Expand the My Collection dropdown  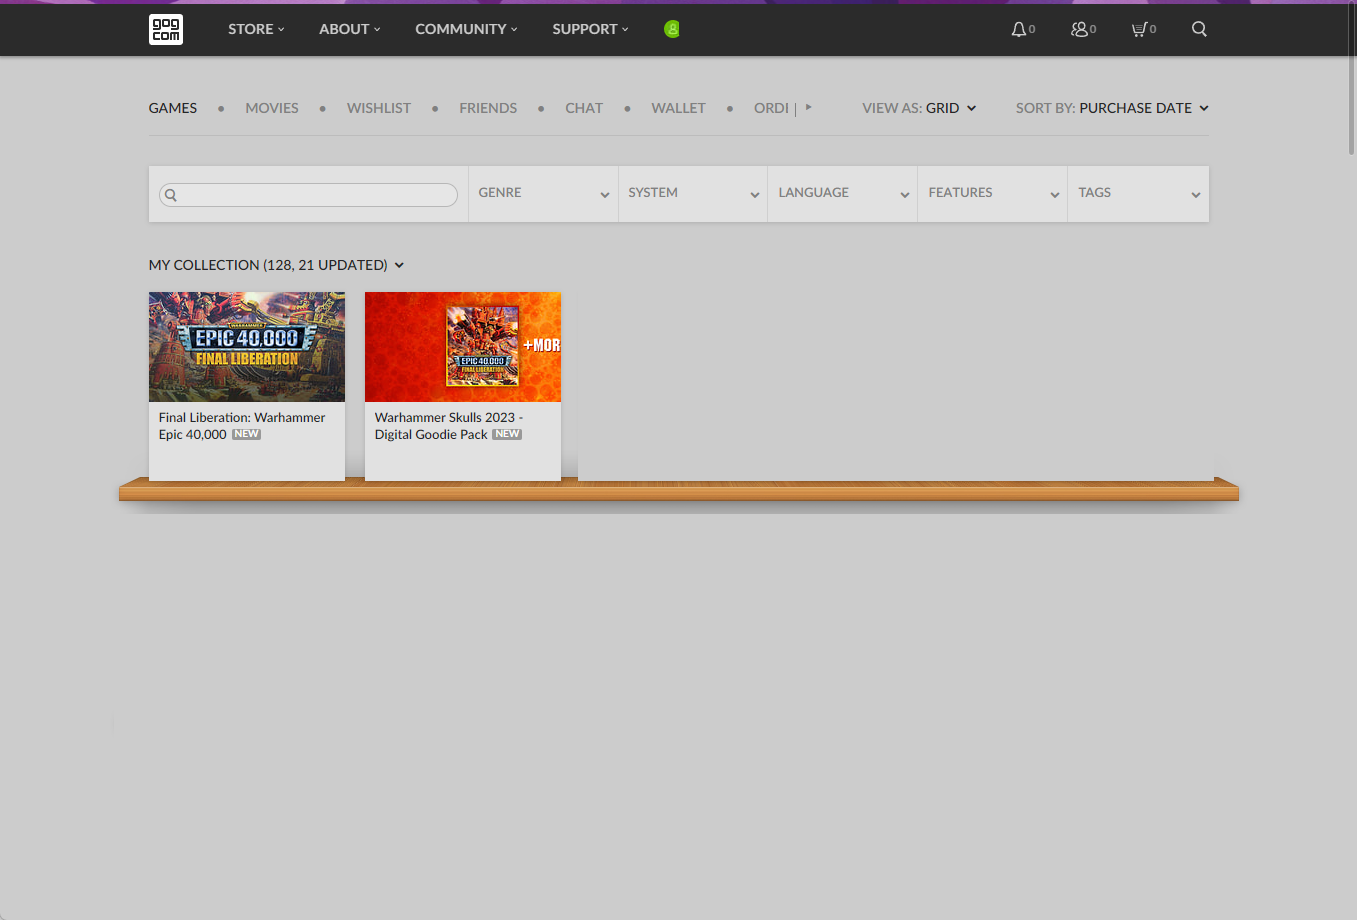(276, 265)
